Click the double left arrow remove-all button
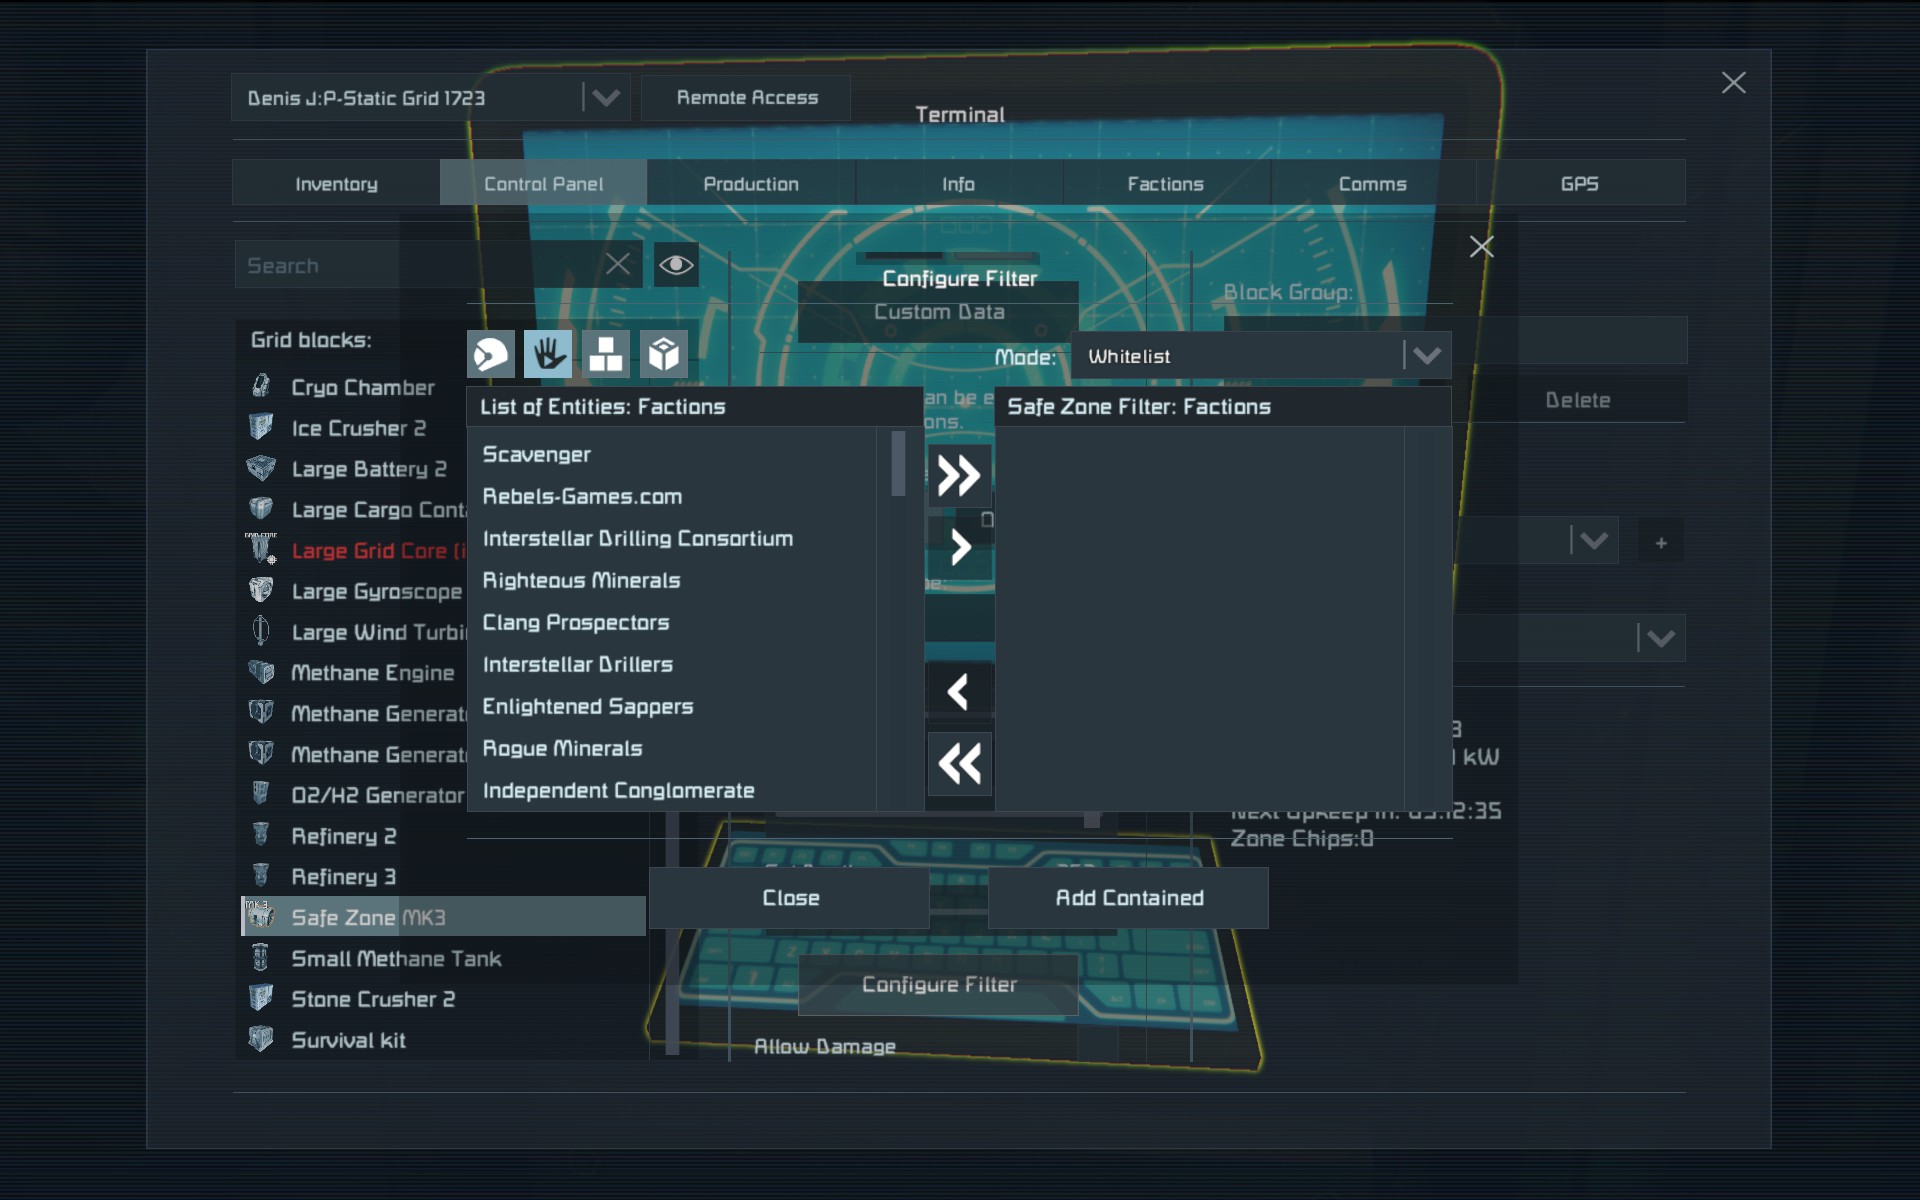Screen dimensions: 1920x1200 959,764
